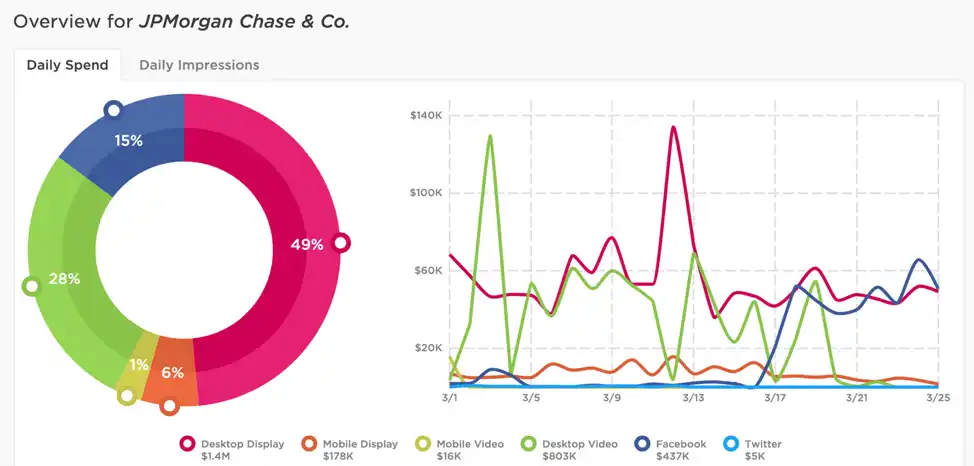Image resolution: width=974 pixels, height=466 pixels.
Task: Toggle the Facebook legend circle
Action: pyautogui.click(x=644, y=444)
